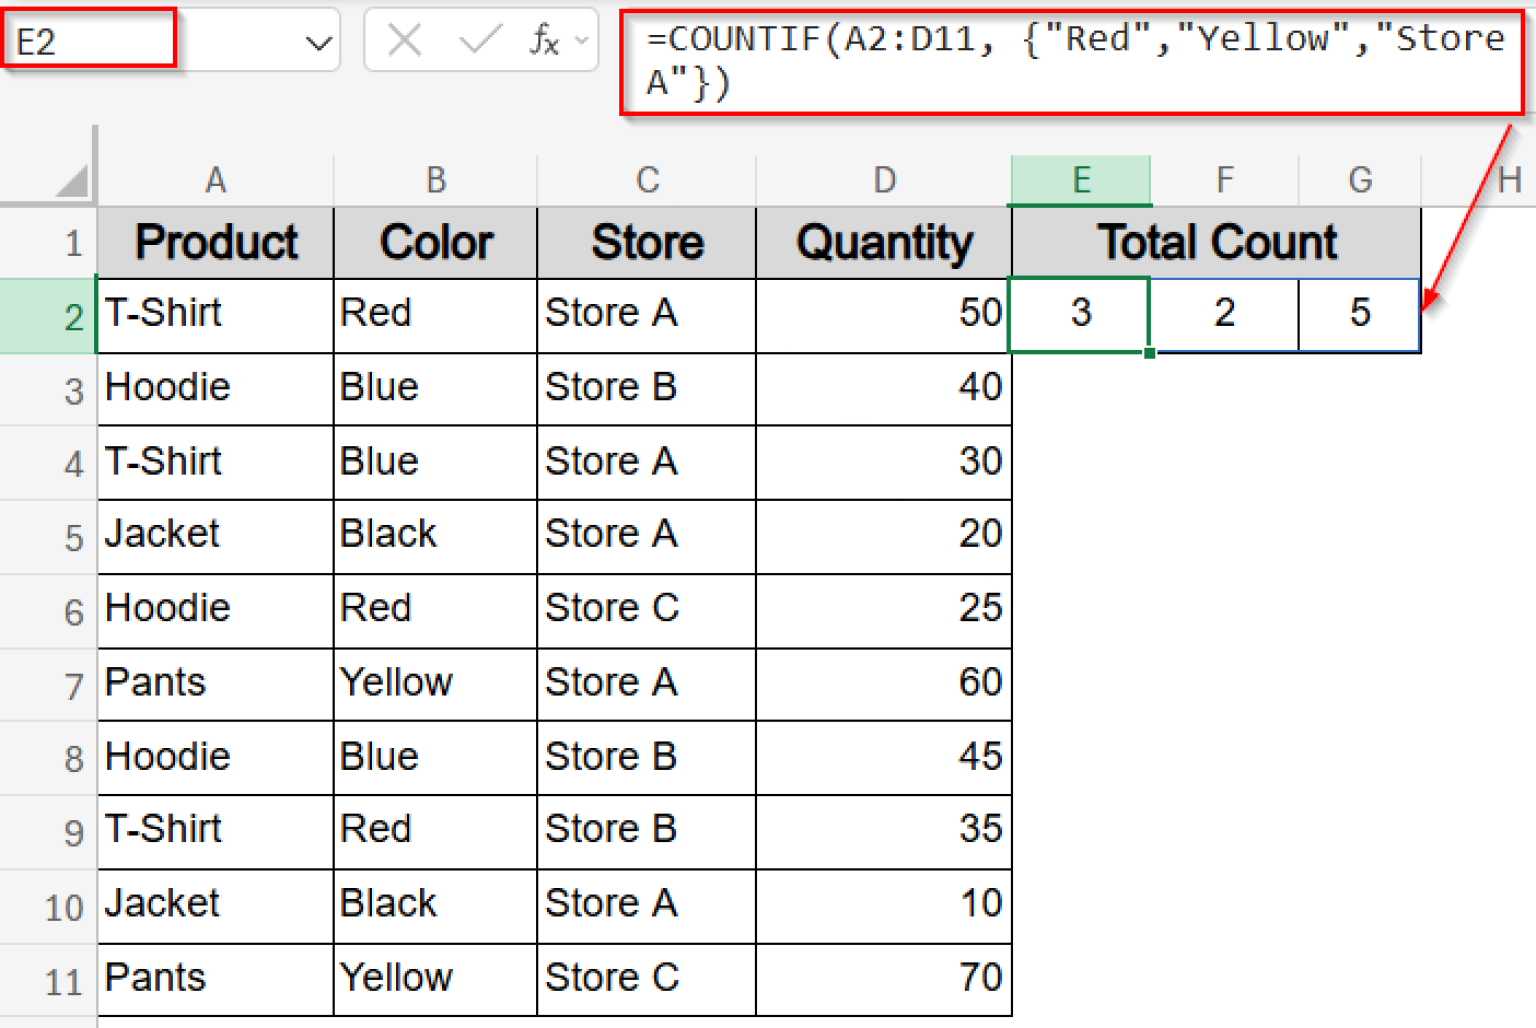
Task: Select the Total Count merged header cell
Action: pos(1215,241)
